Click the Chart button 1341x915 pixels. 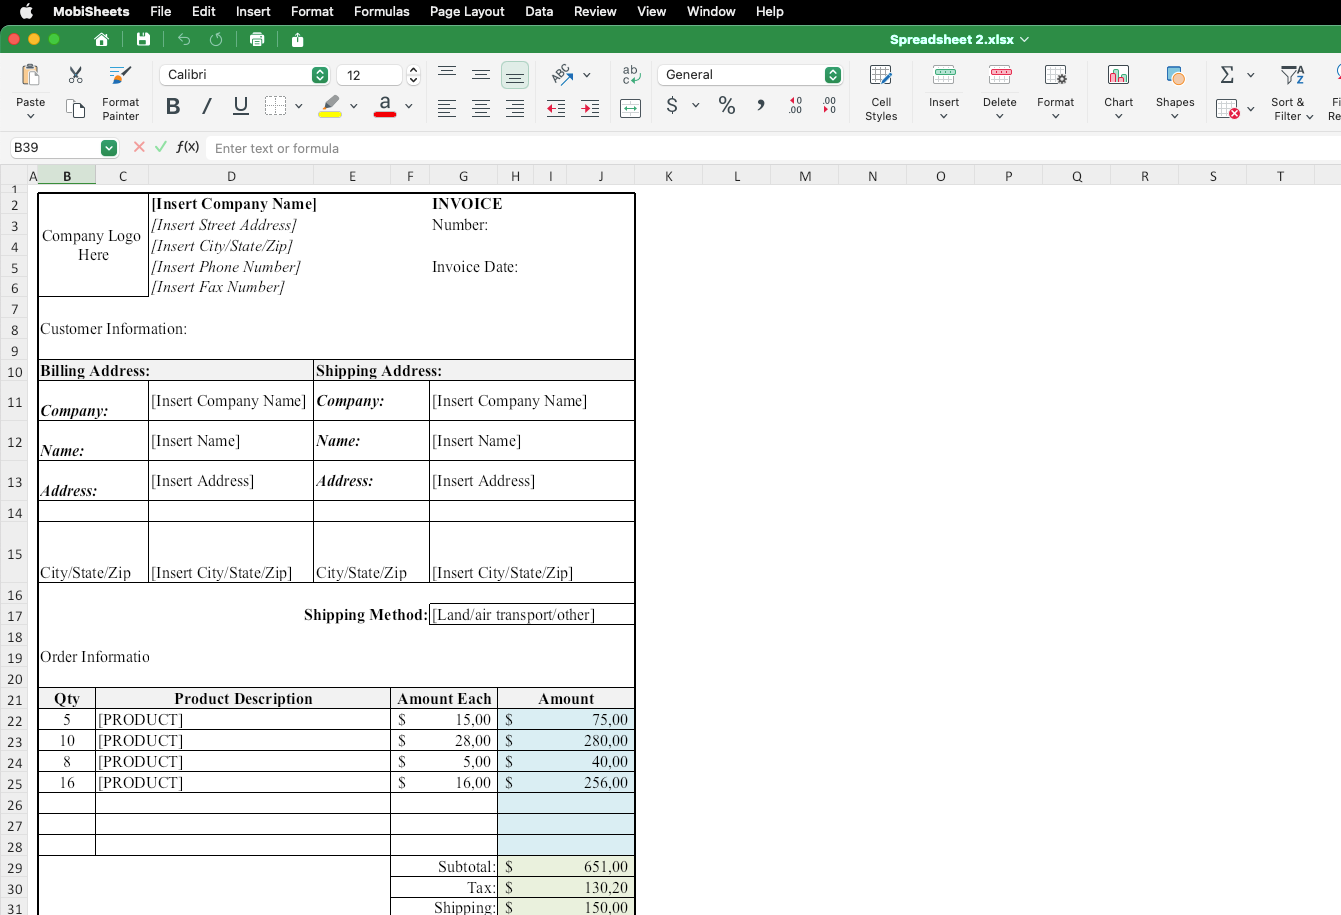(1118, 92)
